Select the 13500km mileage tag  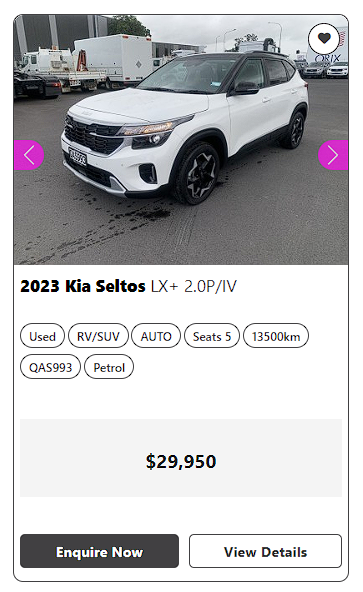(x=276, y=336)
